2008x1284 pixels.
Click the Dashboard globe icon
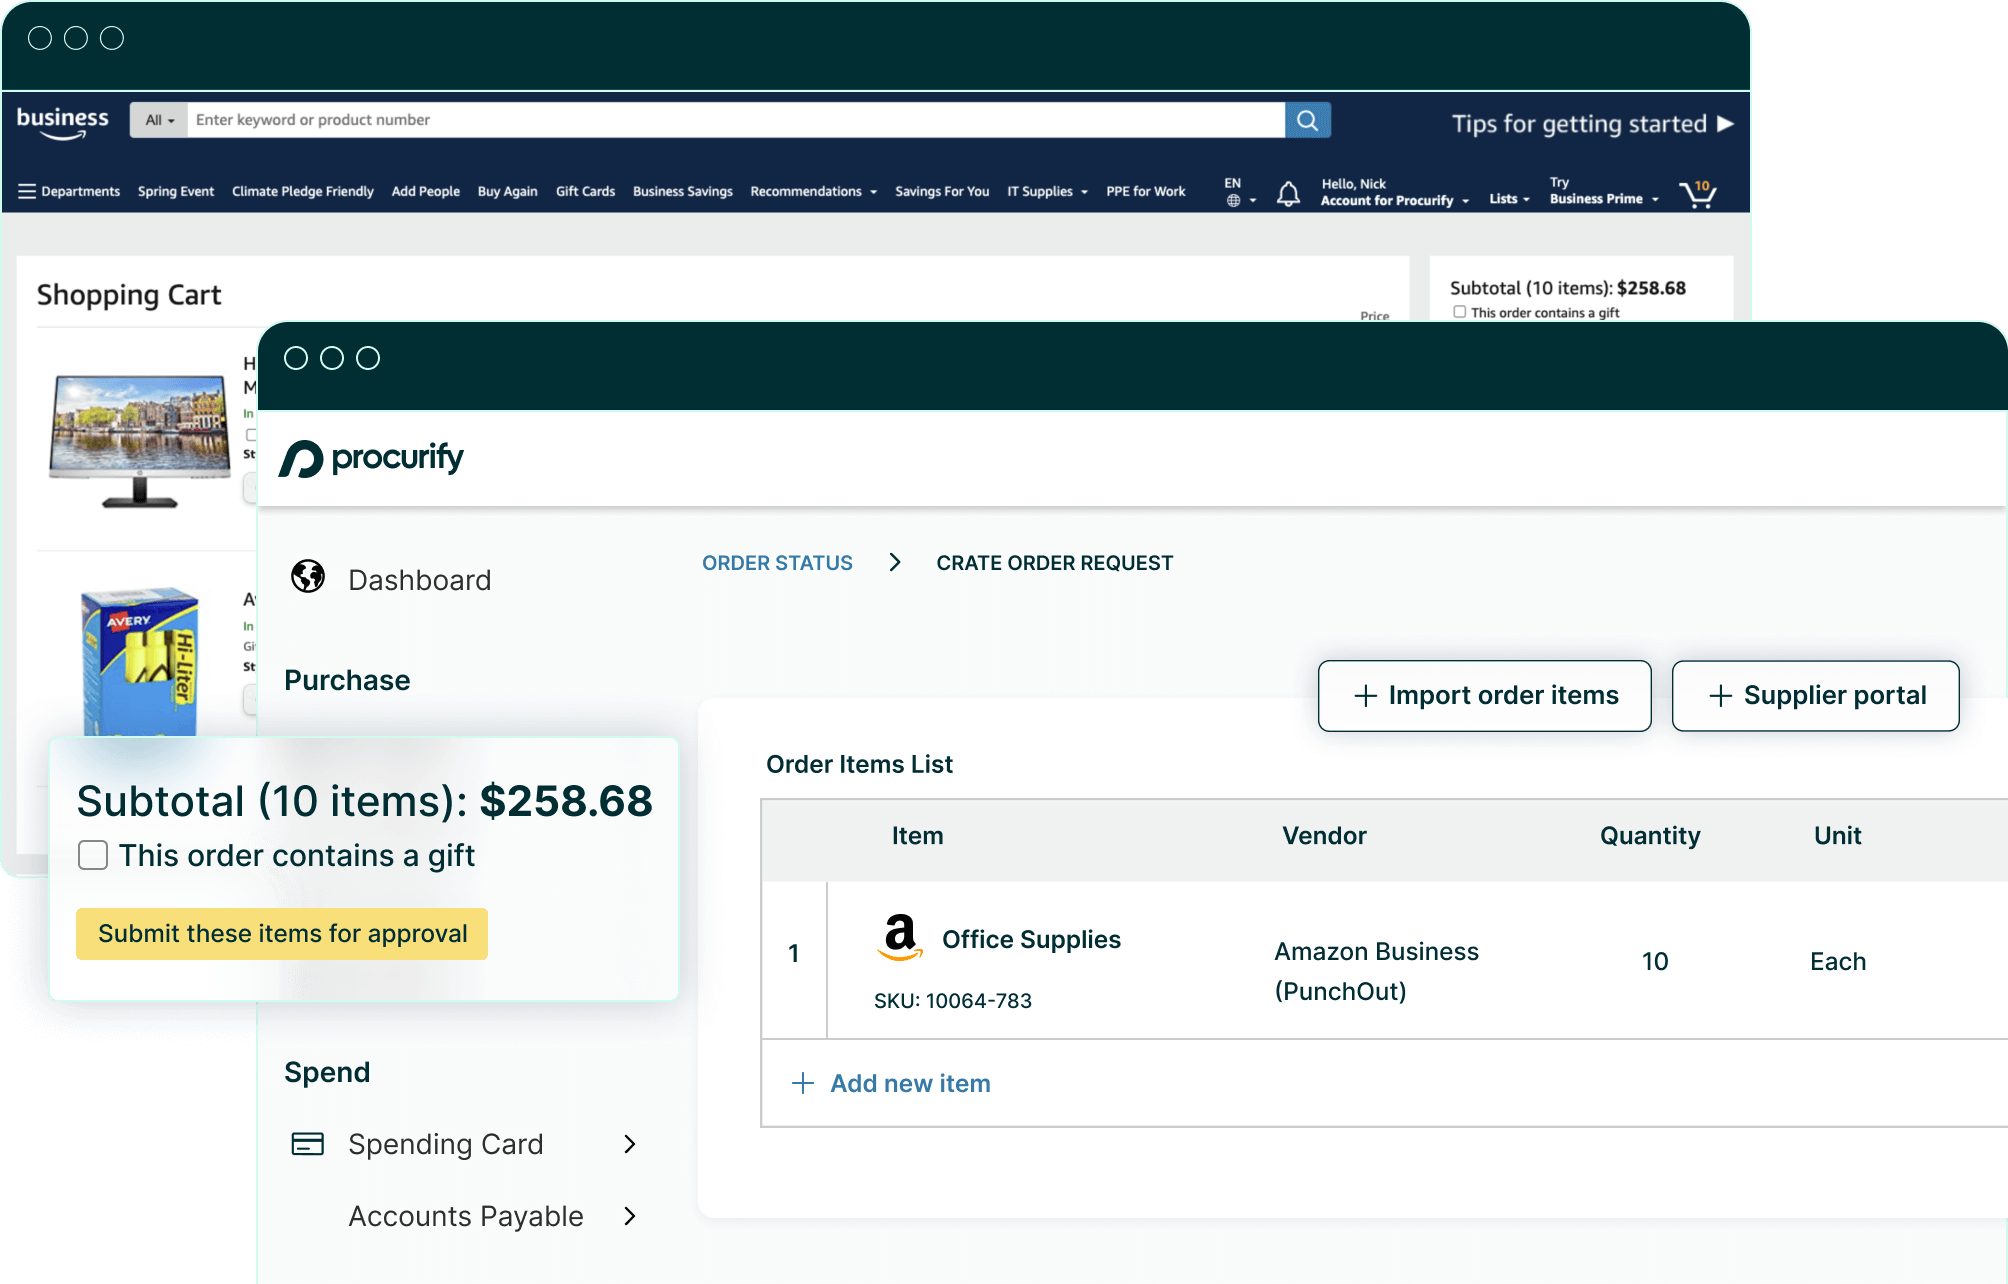(308, 577)
